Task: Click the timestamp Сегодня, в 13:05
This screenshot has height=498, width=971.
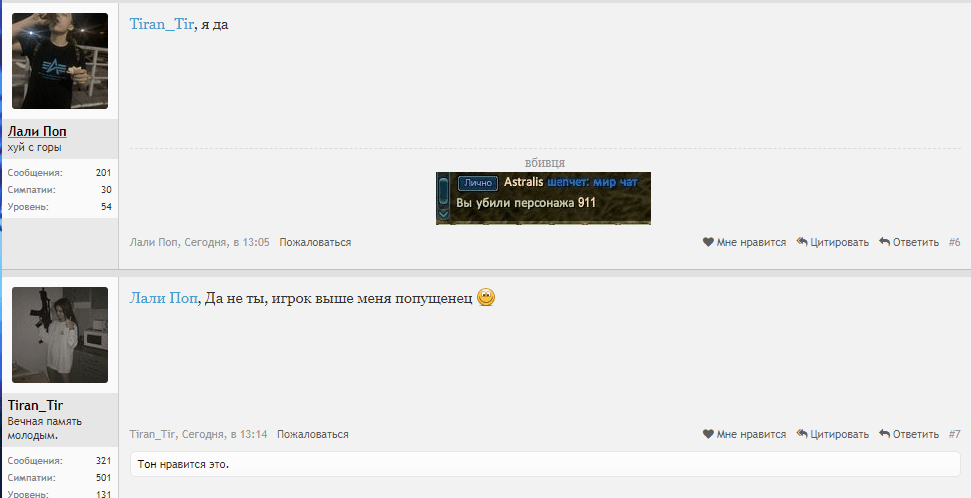Action: [227, 242]
